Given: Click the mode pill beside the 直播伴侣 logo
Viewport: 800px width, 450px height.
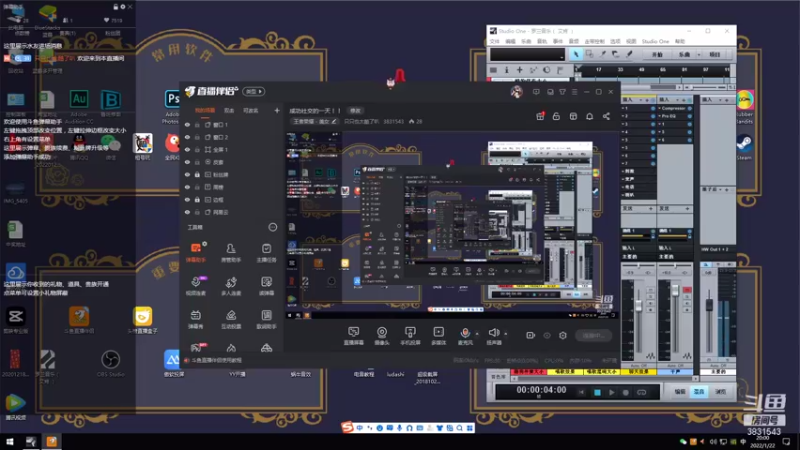Looking at the screenshot, I should tap(254, 91).
